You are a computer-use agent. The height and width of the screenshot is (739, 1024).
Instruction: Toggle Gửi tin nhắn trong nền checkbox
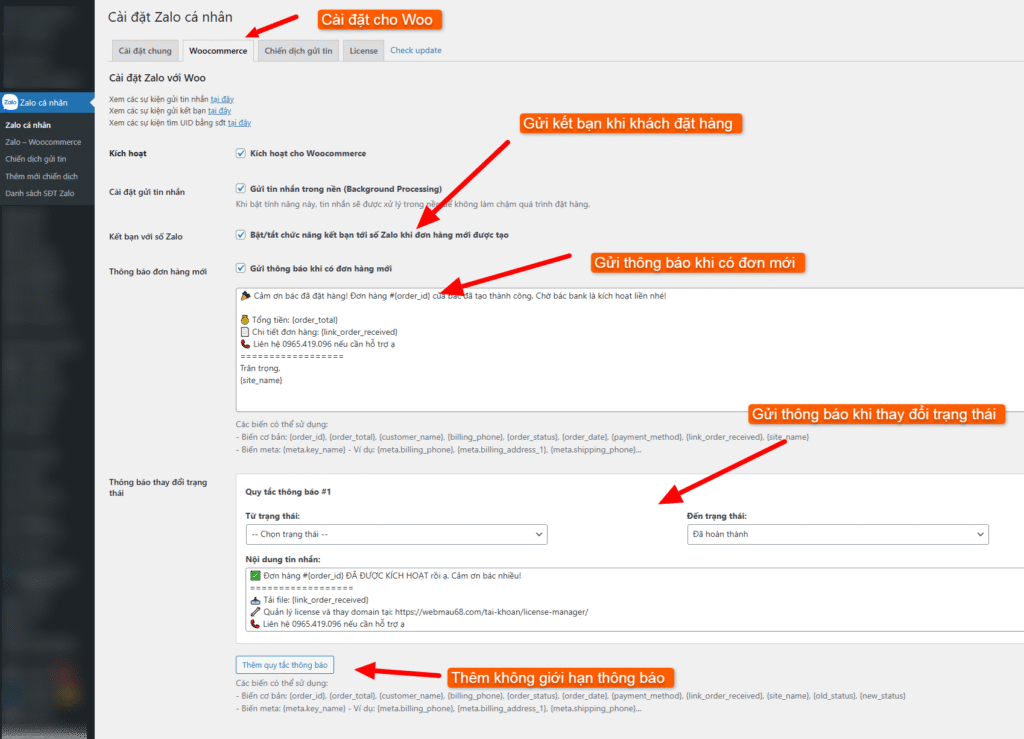click(x=240, y=188)
